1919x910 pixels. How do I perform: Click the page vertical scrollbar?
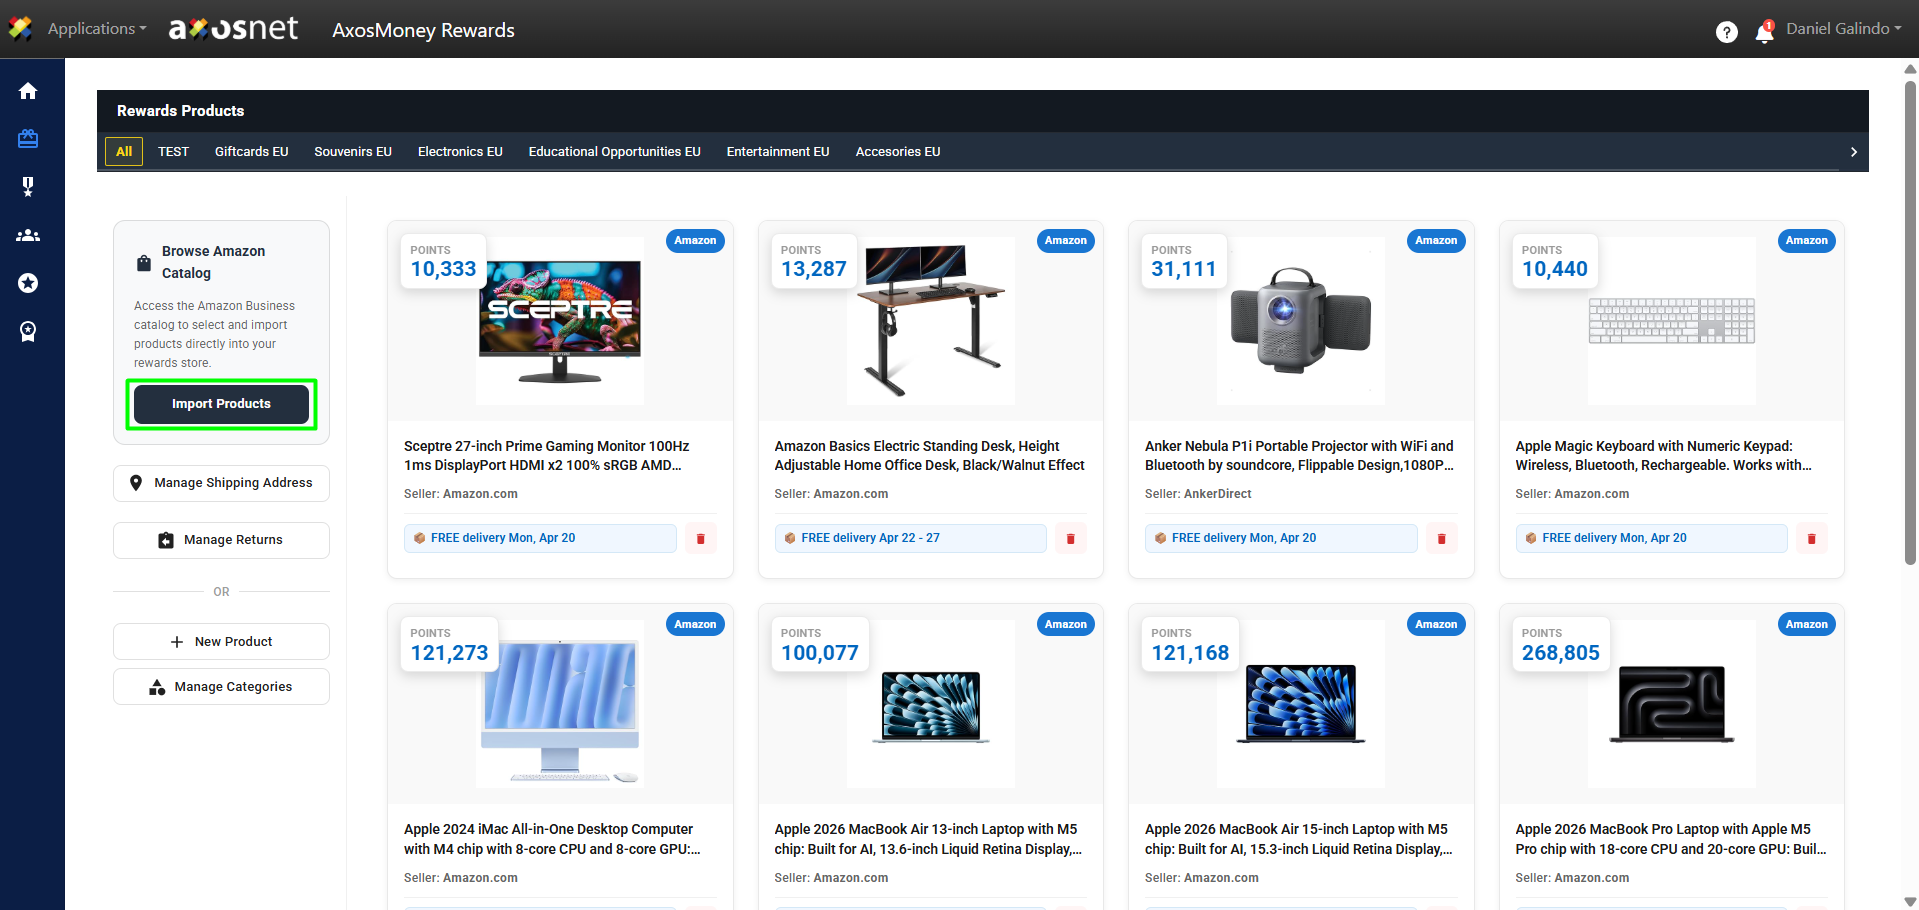pos(1910,320)
